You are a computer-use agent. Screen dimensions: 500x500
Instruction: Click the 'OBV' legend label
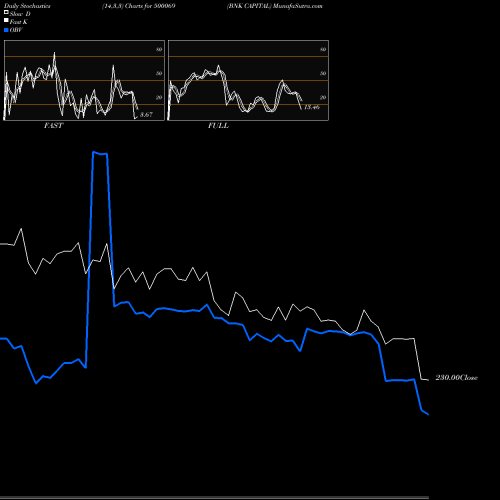[16, 30]
